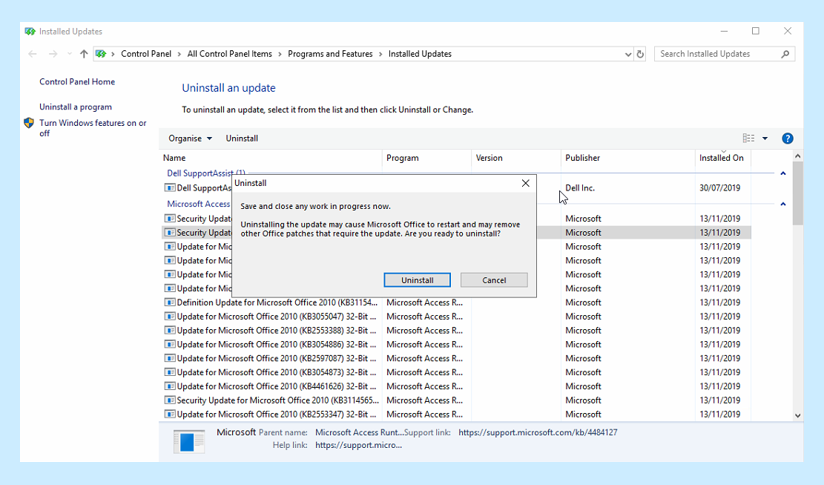The height and width of the screenshot is (485, 824).
Task: Select Update for Office 2010 KB2597087
Action: coord(456,358)
